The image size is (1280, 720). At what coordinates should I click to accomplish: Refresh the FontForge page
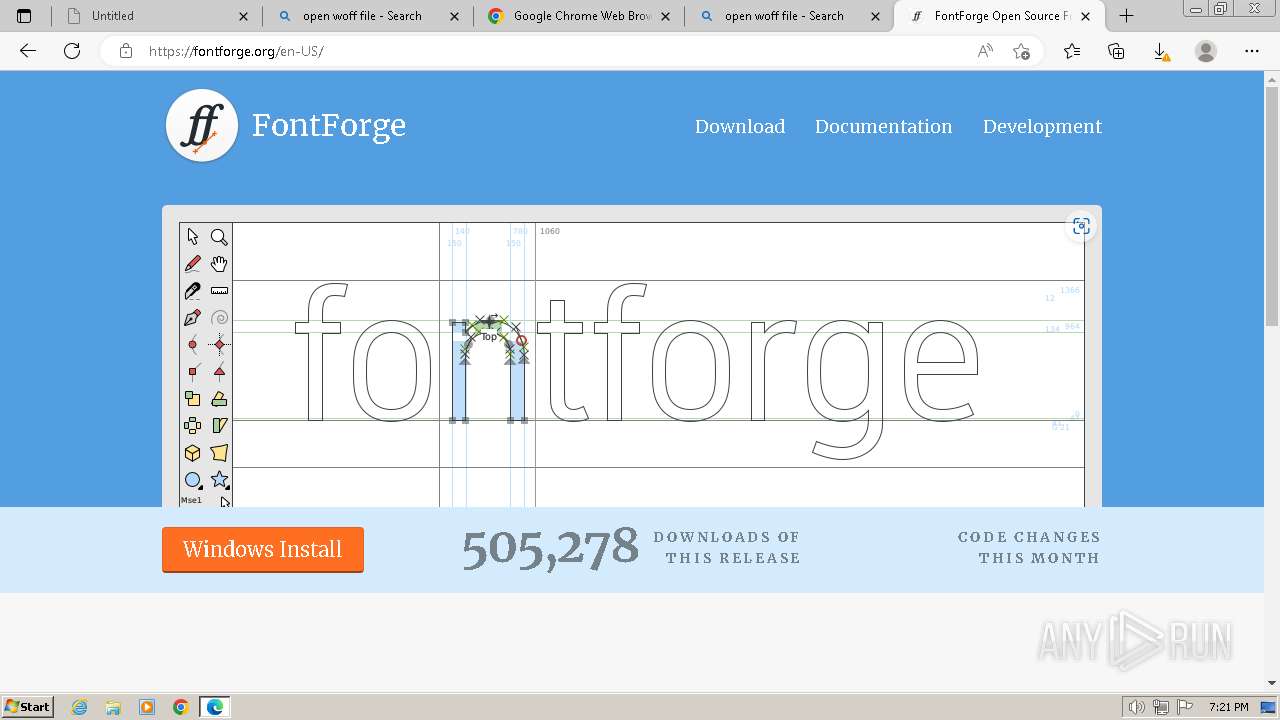click(x=72, y=51)
